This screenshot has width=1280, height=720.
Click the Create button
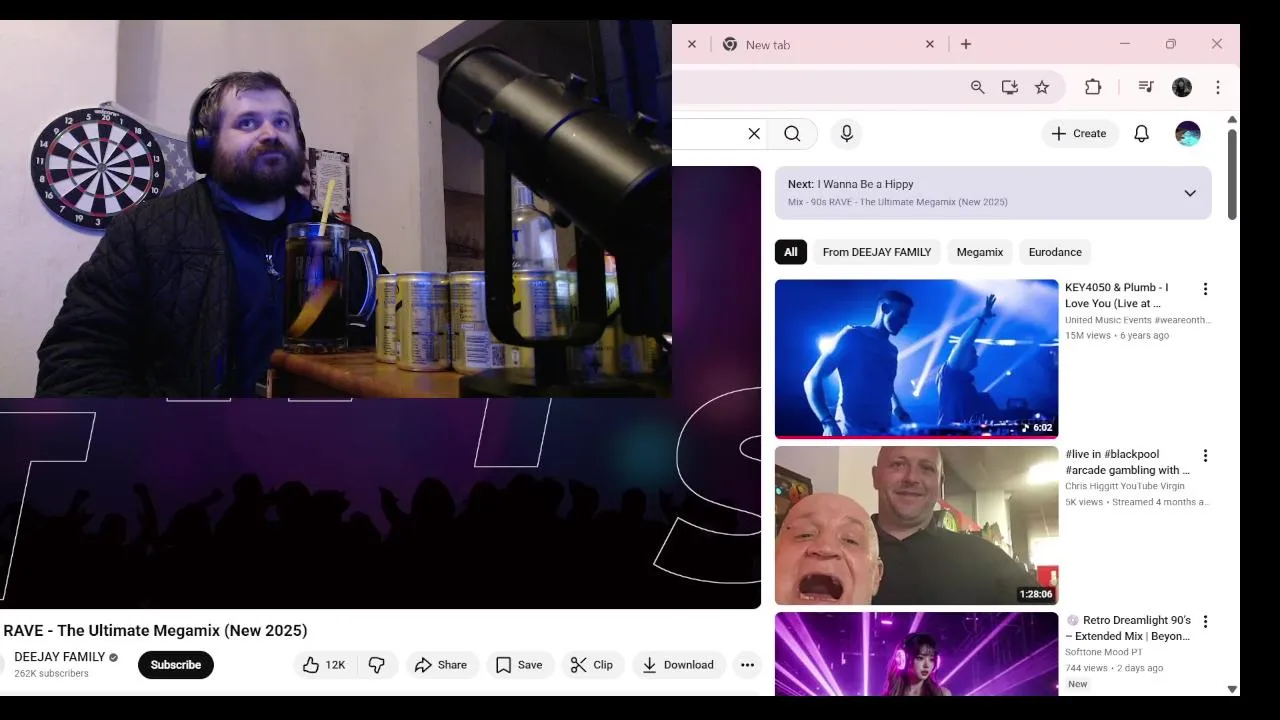coord(1079,134)
